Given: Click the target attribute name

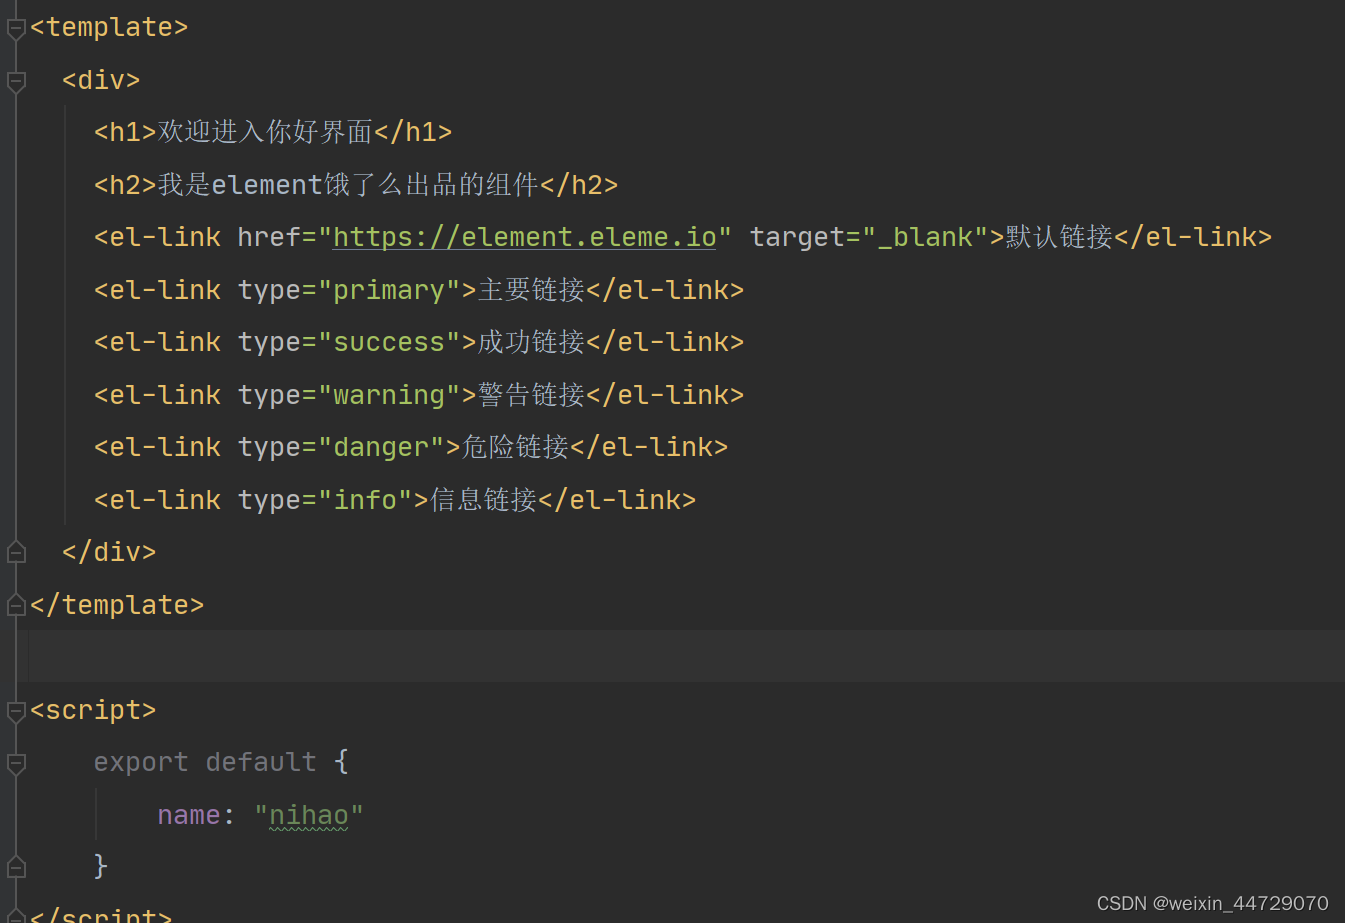Looking at the screenshot, I should point(798,237).
